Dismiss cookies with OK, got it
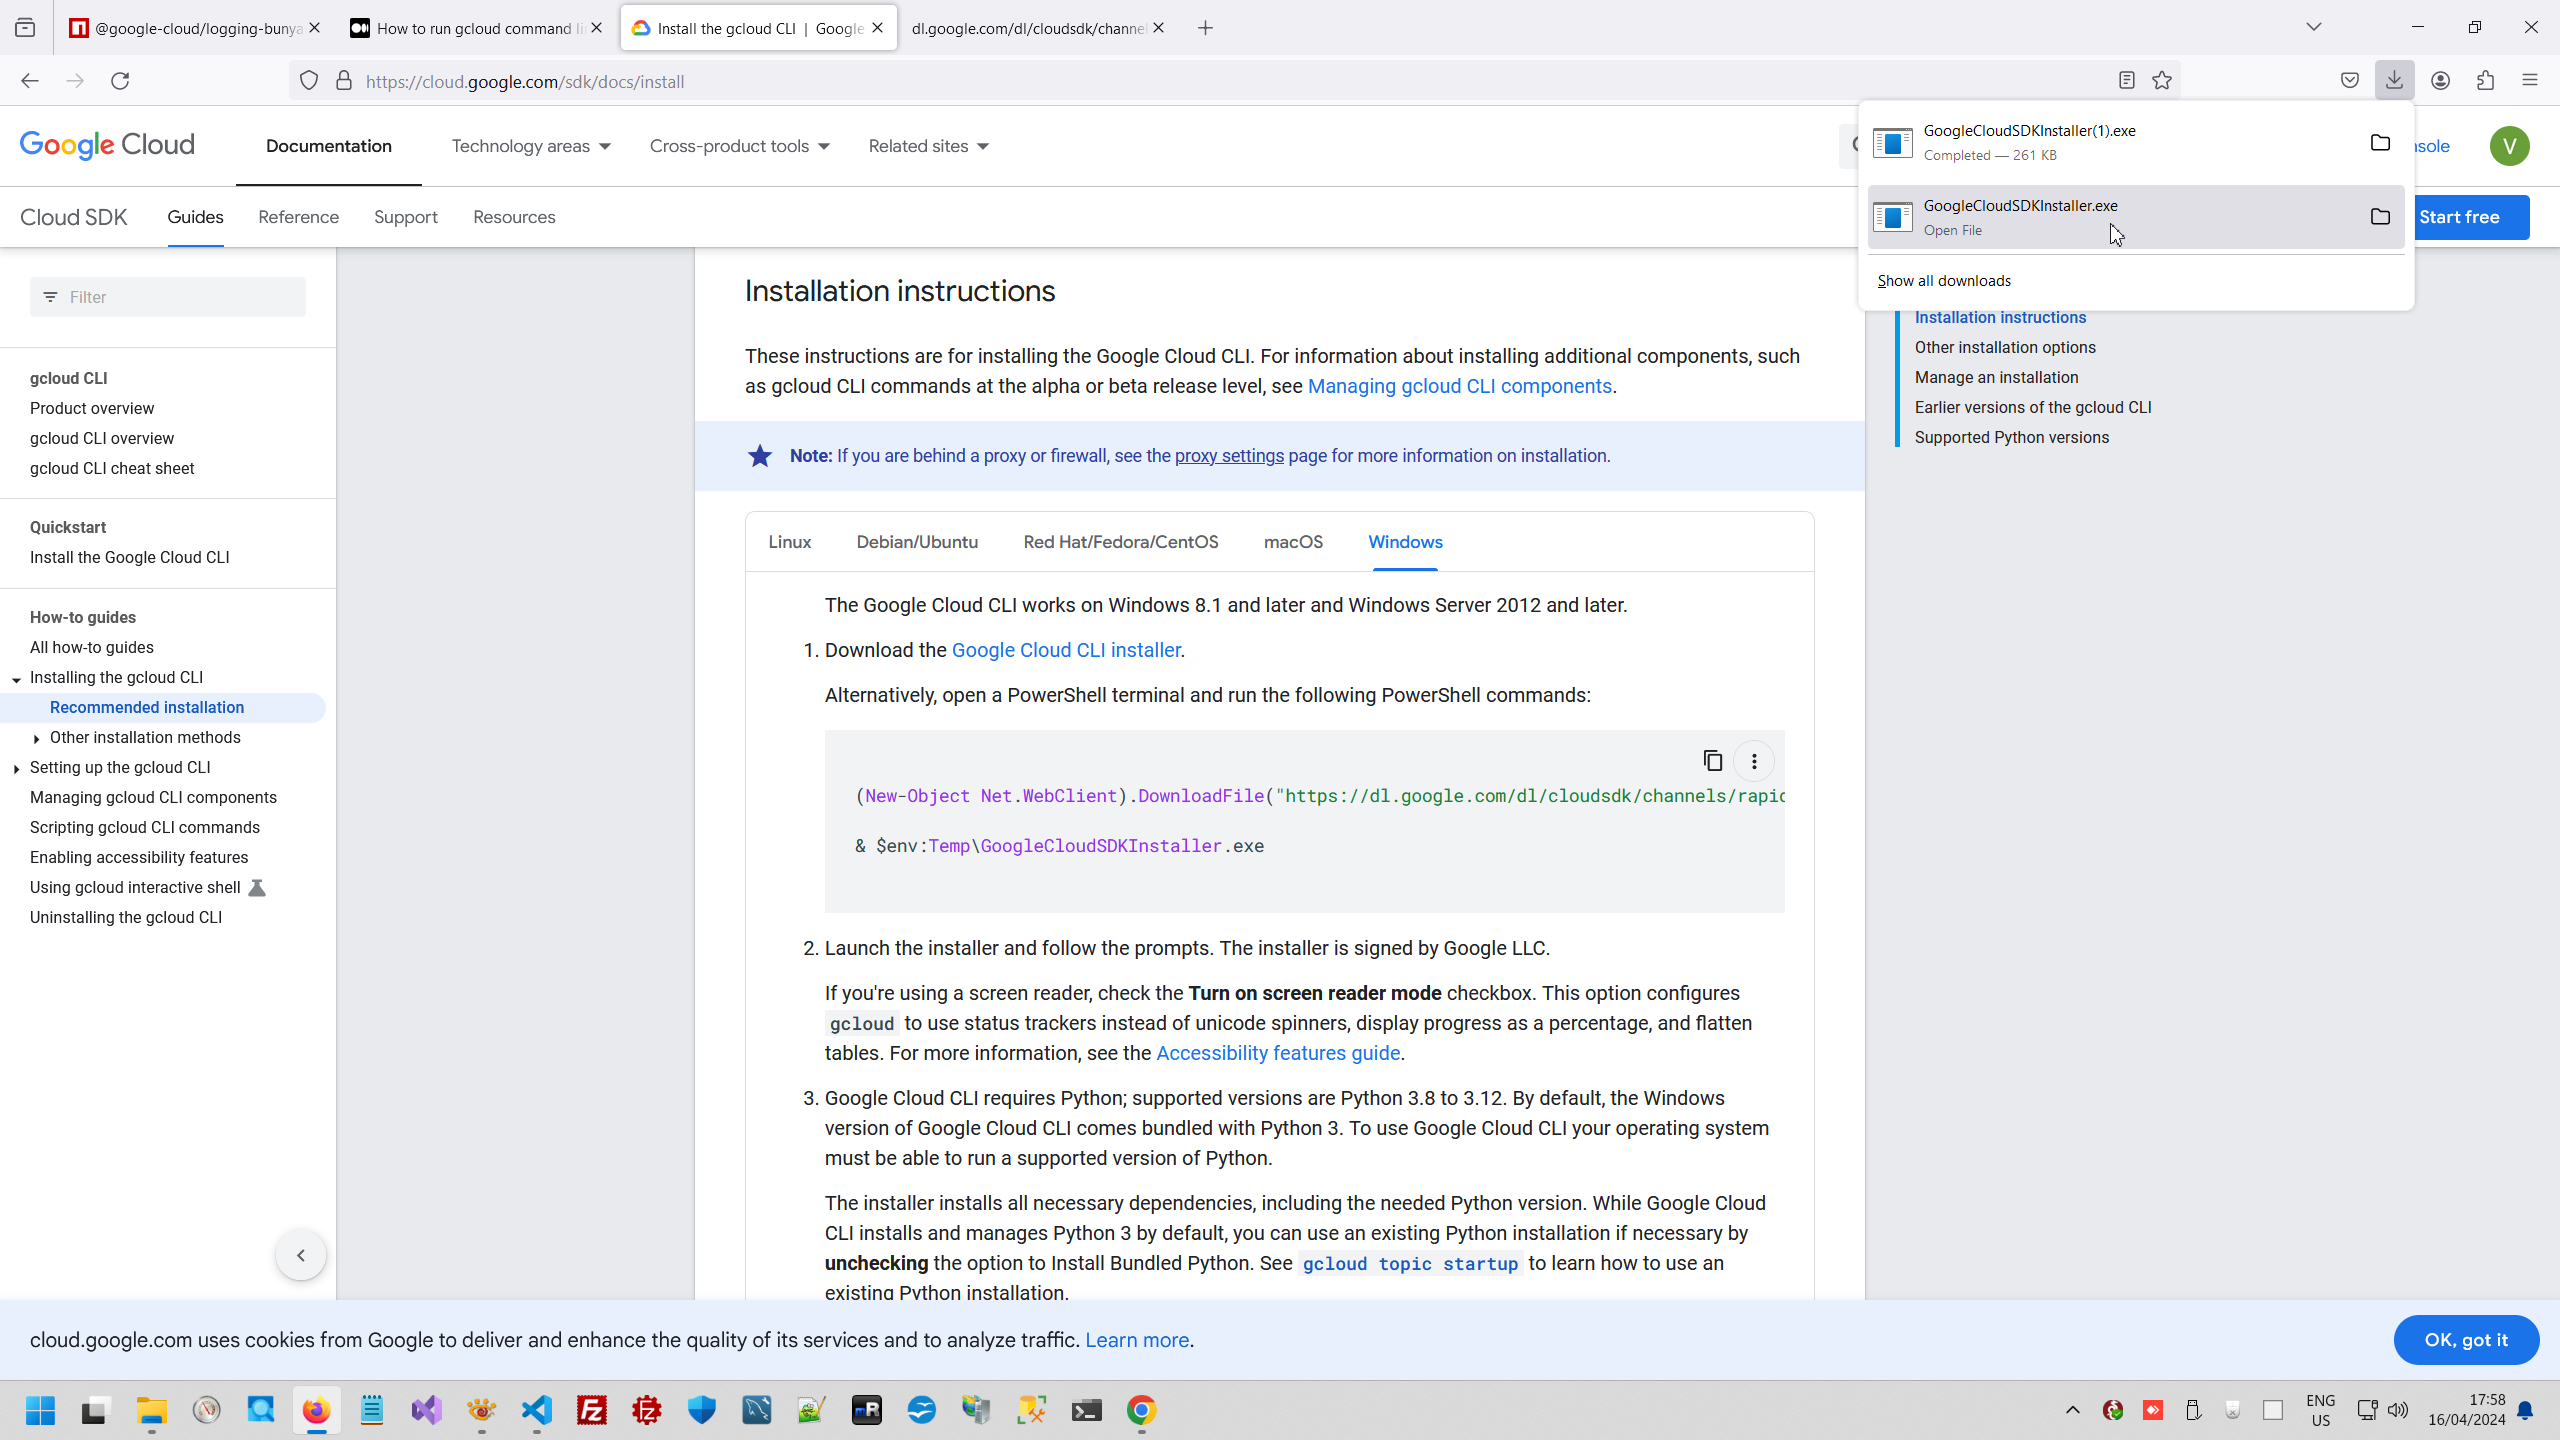 tap(2466, 1340)
